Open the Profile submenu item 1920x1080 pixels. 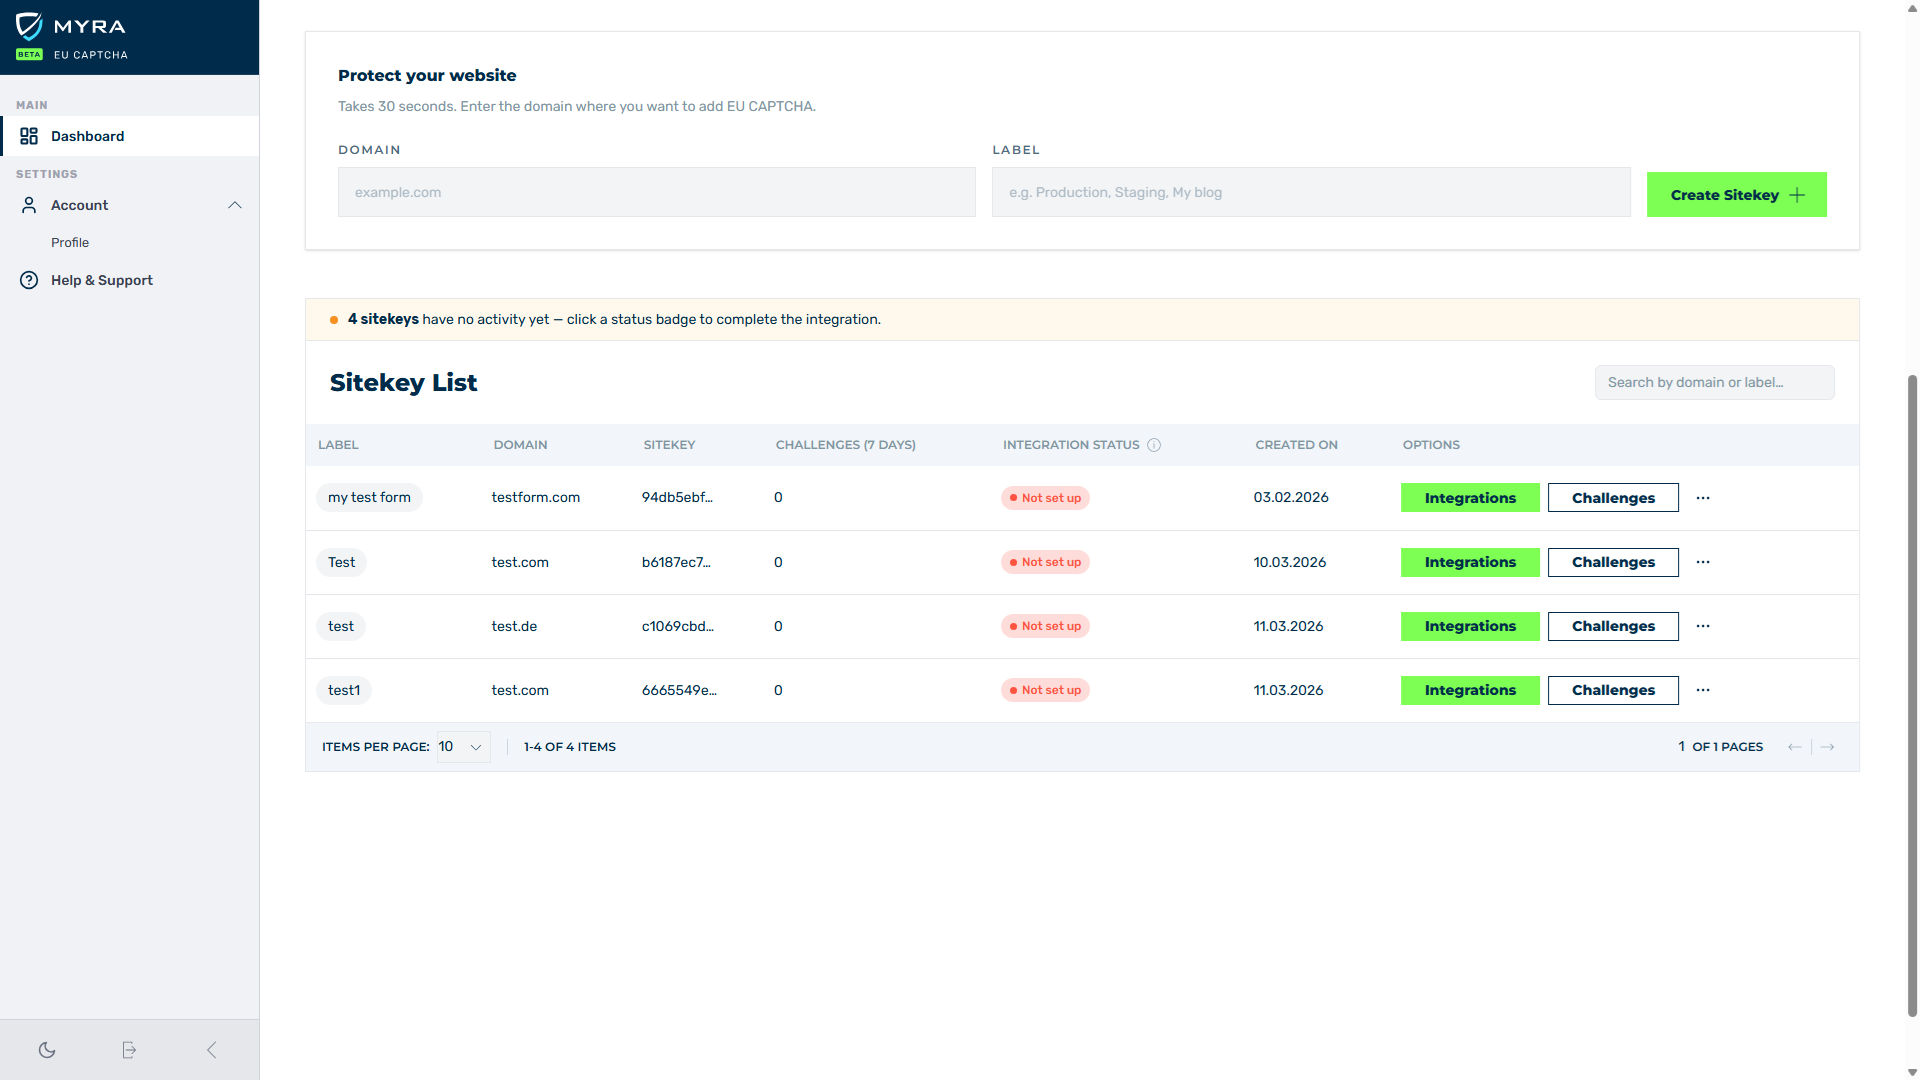[70, 243]
